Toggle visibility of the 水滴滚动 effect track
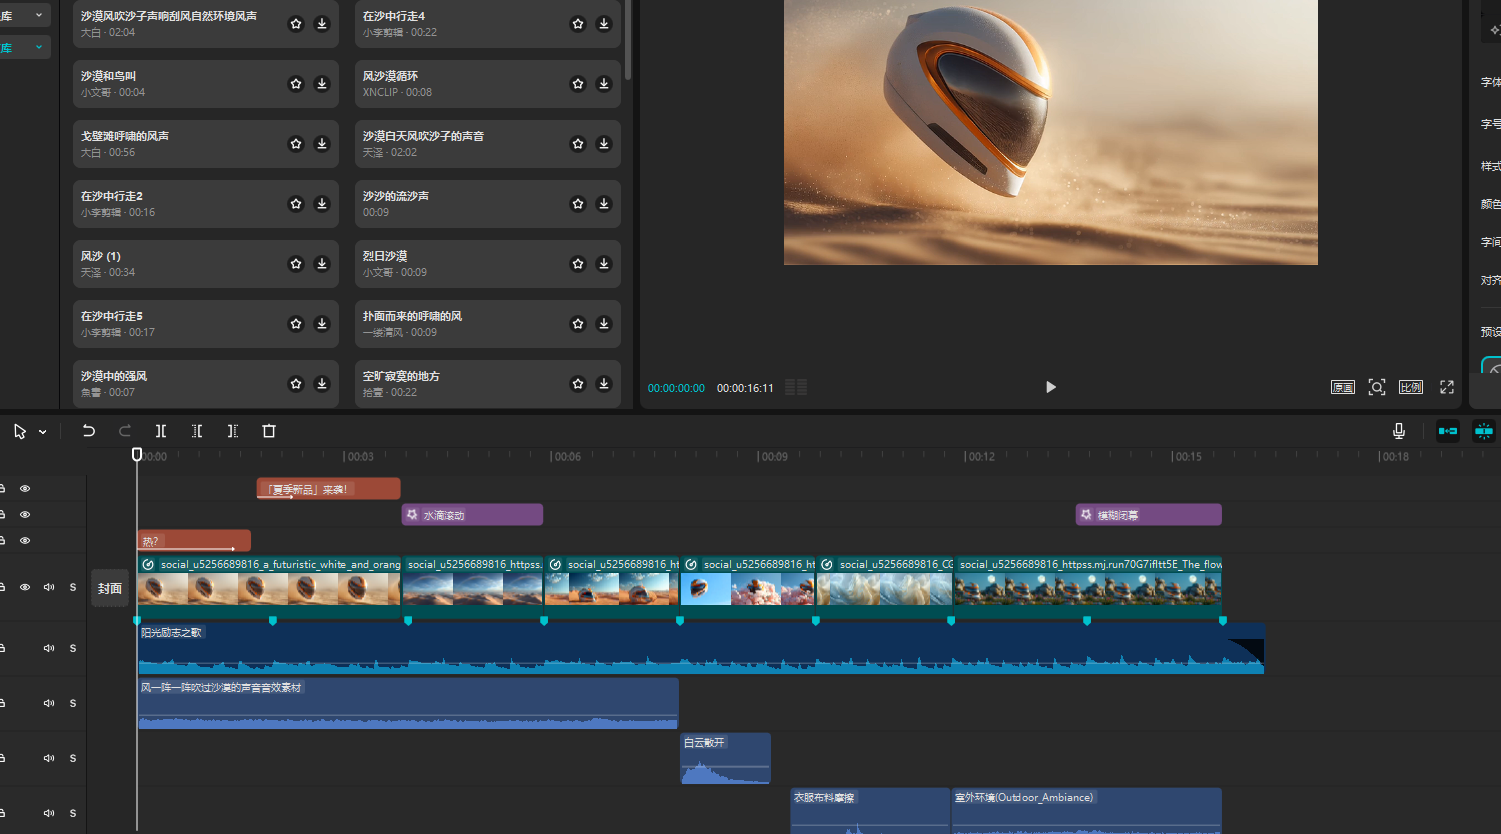The width and height of the screenshot is (1501, 834). pyautogui.click(x=25, y=515)
